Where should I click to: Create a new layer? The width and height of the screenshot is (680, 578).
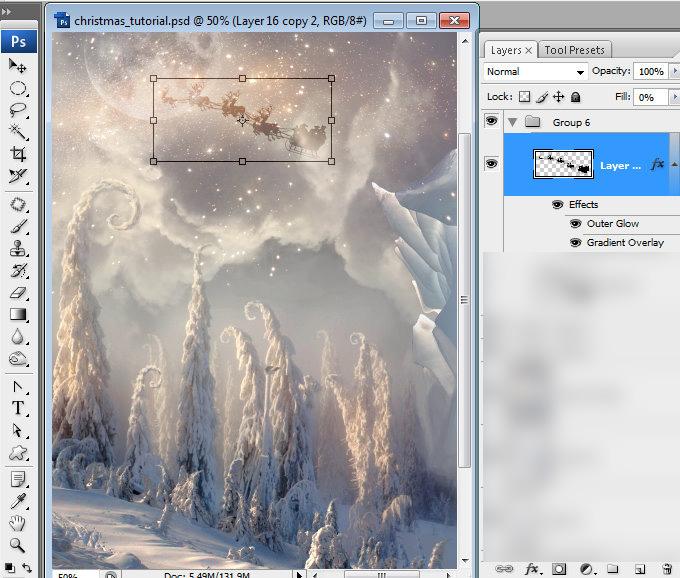(640, 569)
